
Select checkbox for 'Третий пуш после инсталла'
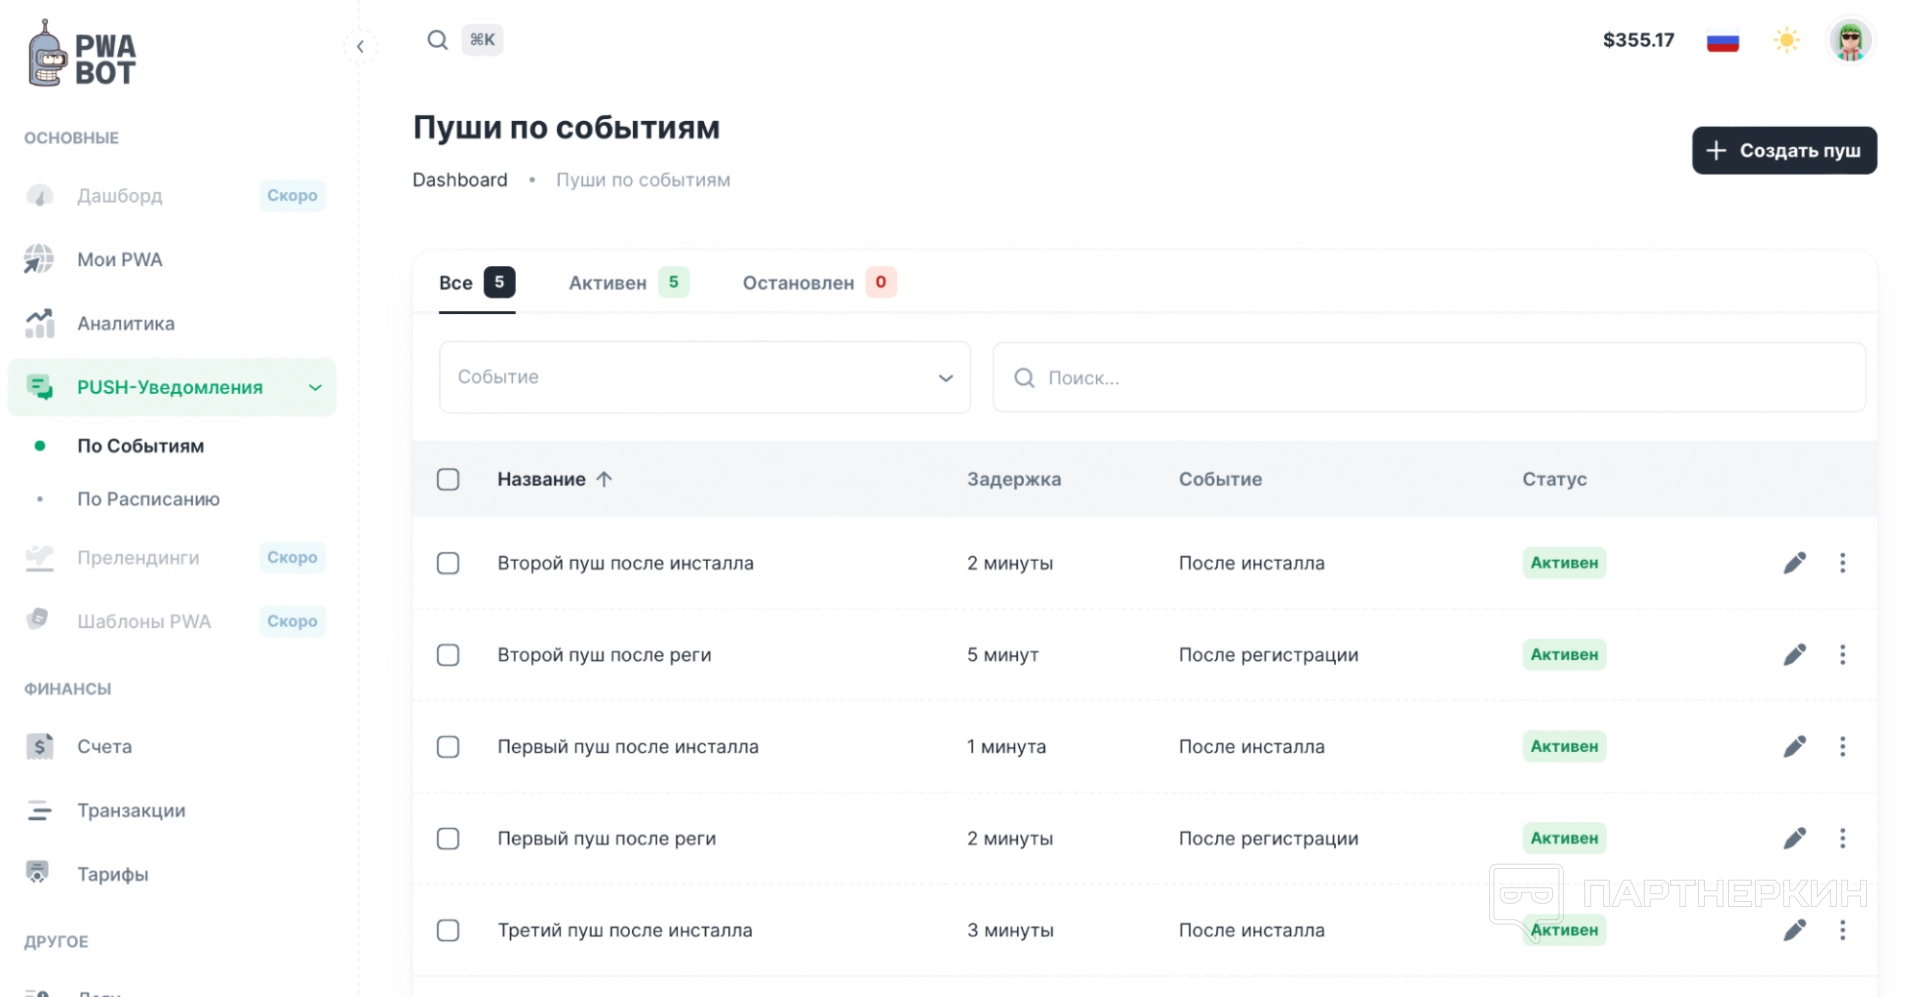448,930
